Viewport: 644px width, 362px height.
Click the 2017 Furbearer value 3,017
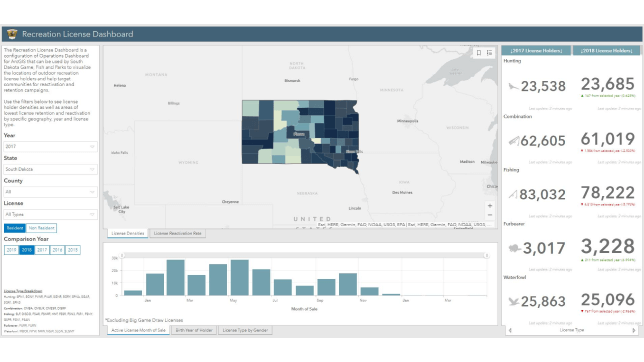click(x=544, y=248)
